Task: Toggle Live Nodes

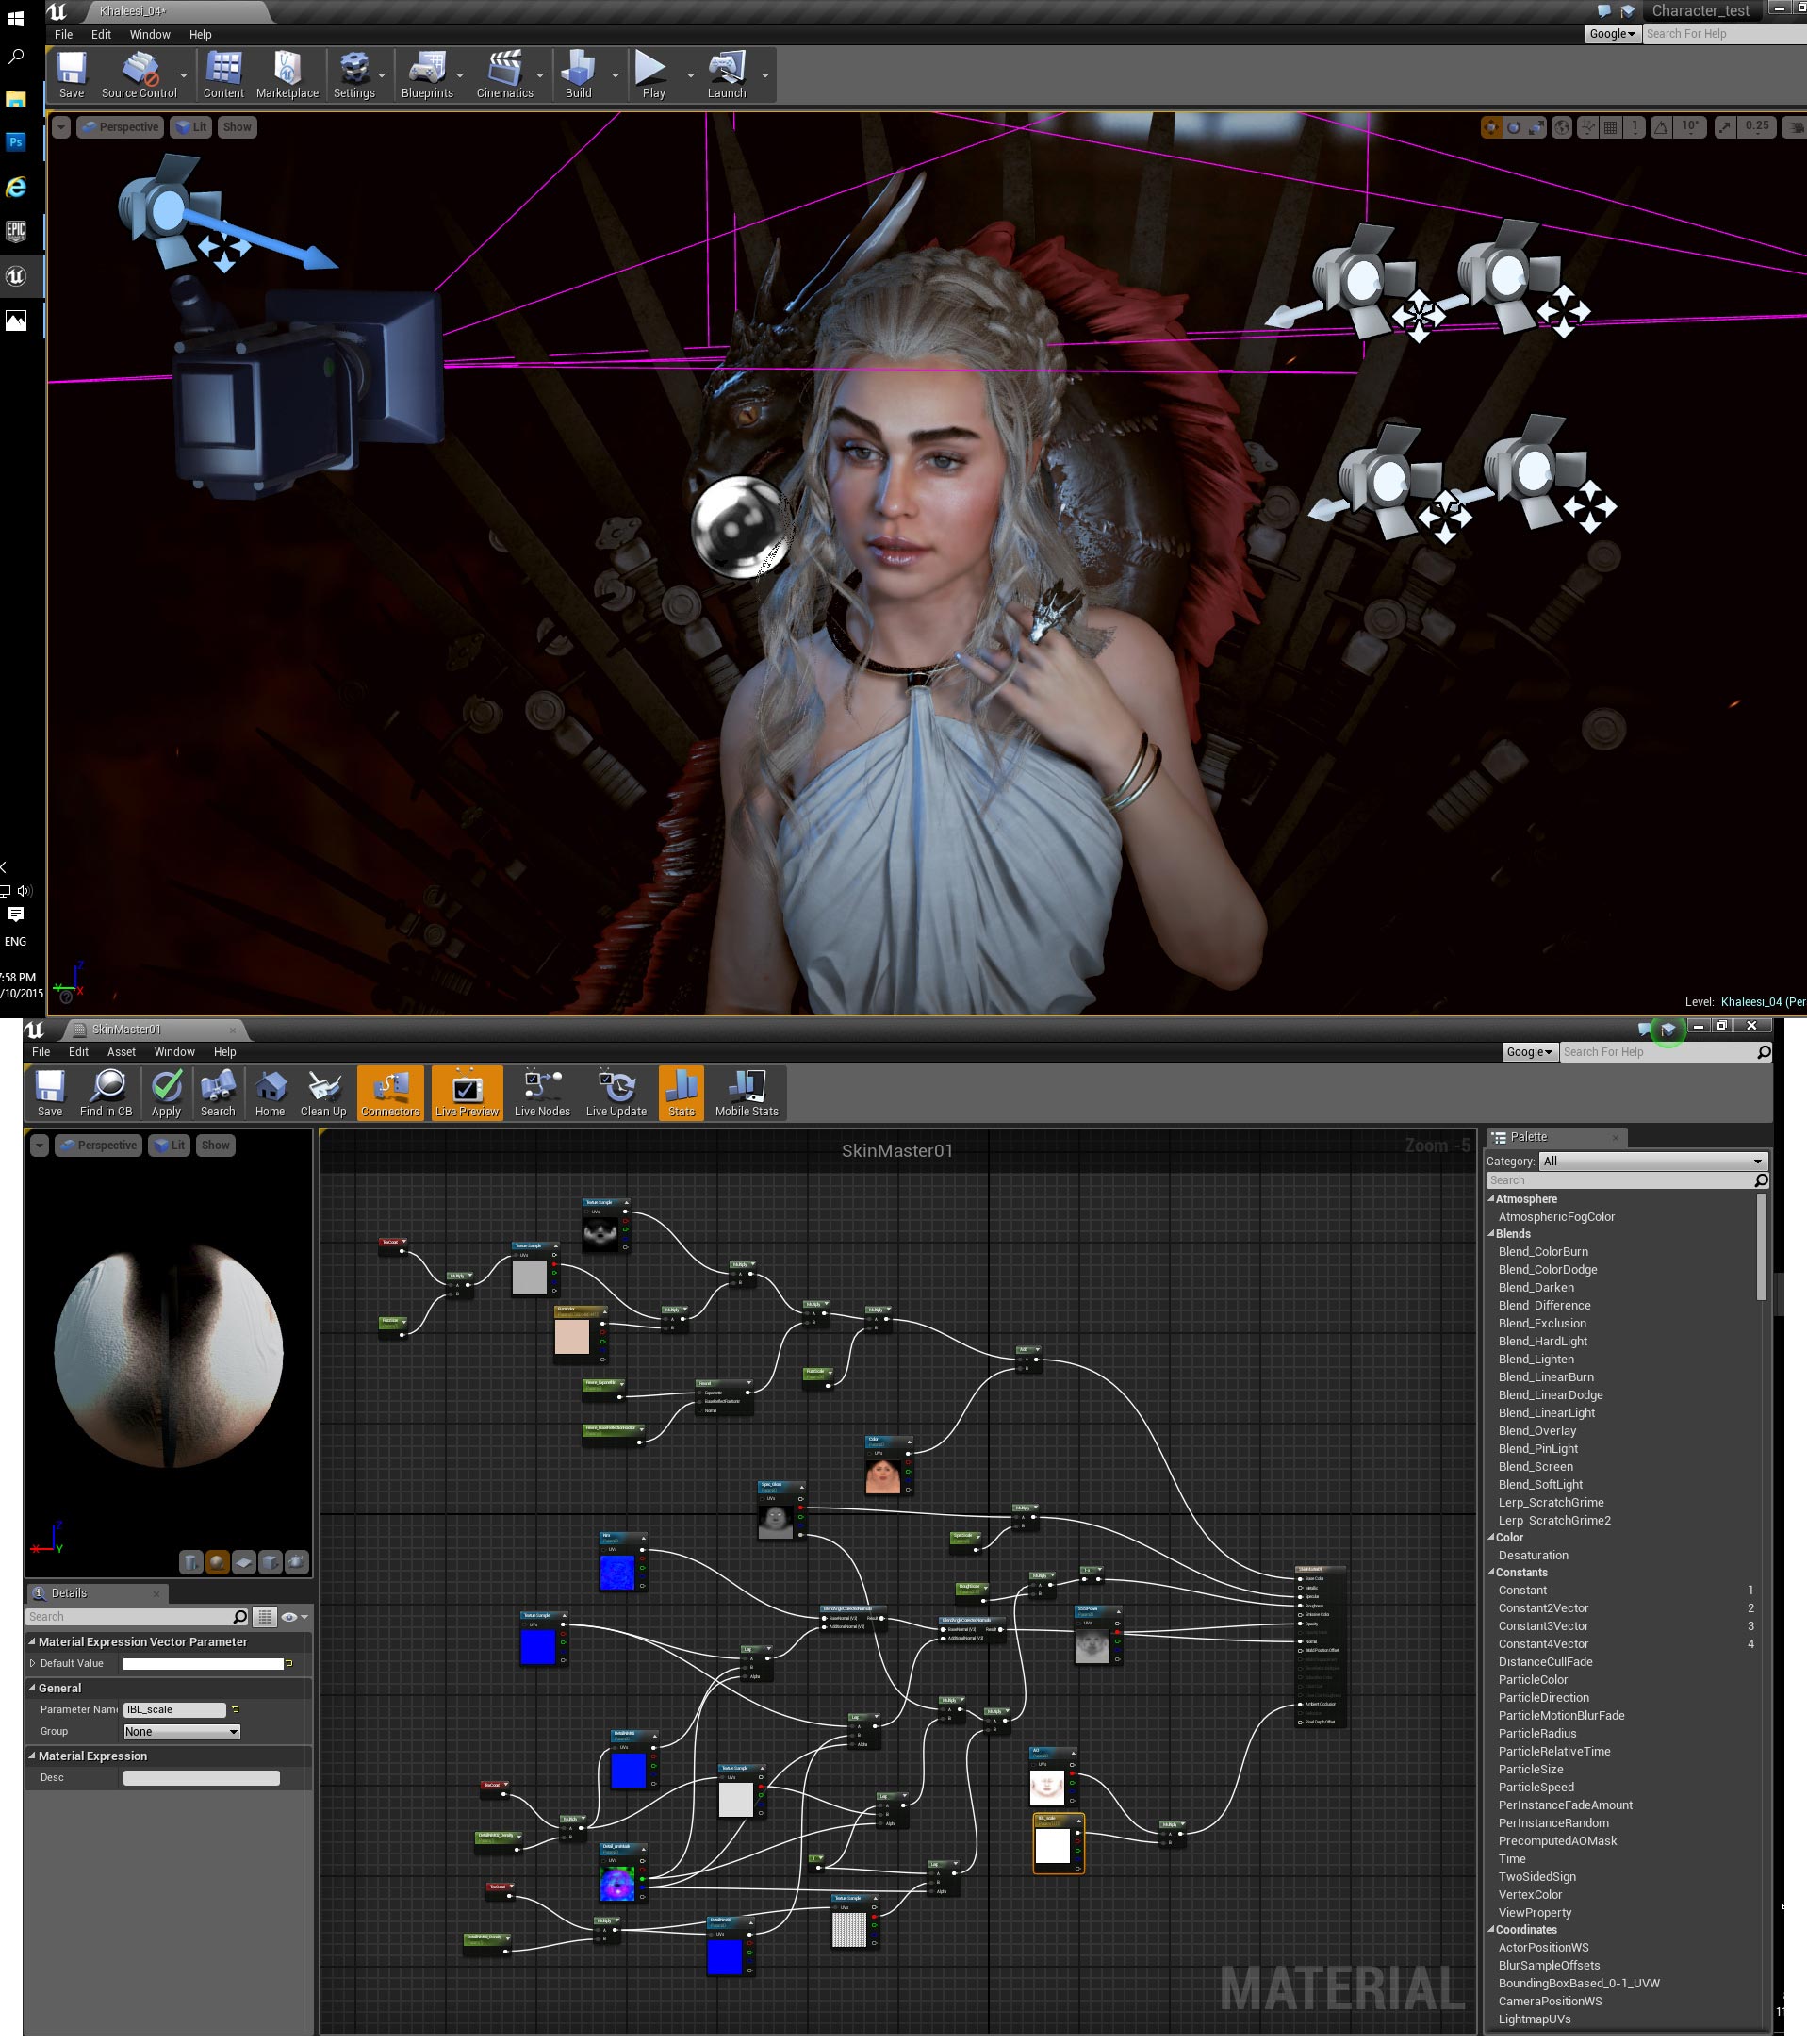Action: click(x=542, y=1093)
